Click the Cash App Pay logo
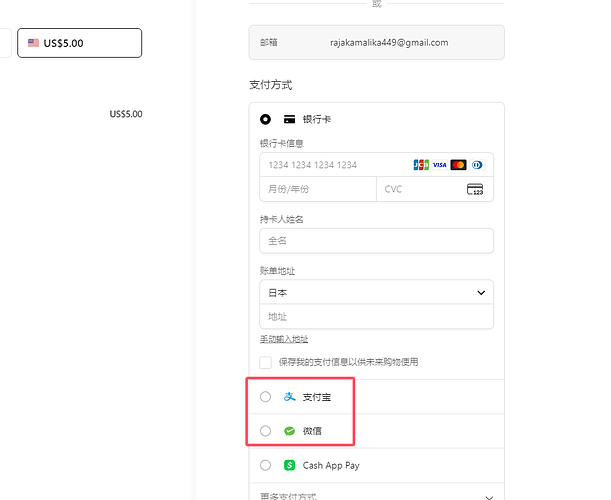Screen dimensions: 611x500 click(x=290, y=465)
